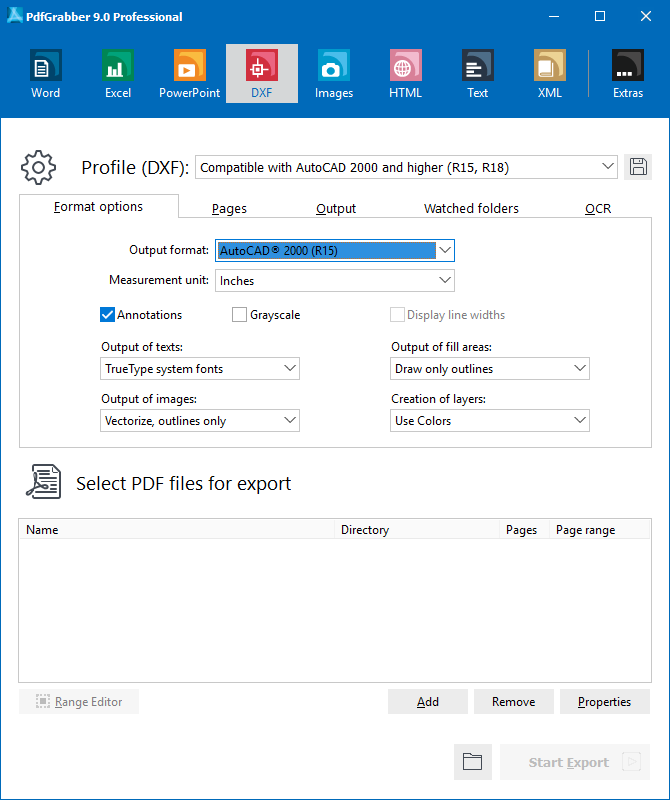Sort file list by Directory column header
Image resolution: width=670 pixels, height=800 pixels.
point(417,530)
